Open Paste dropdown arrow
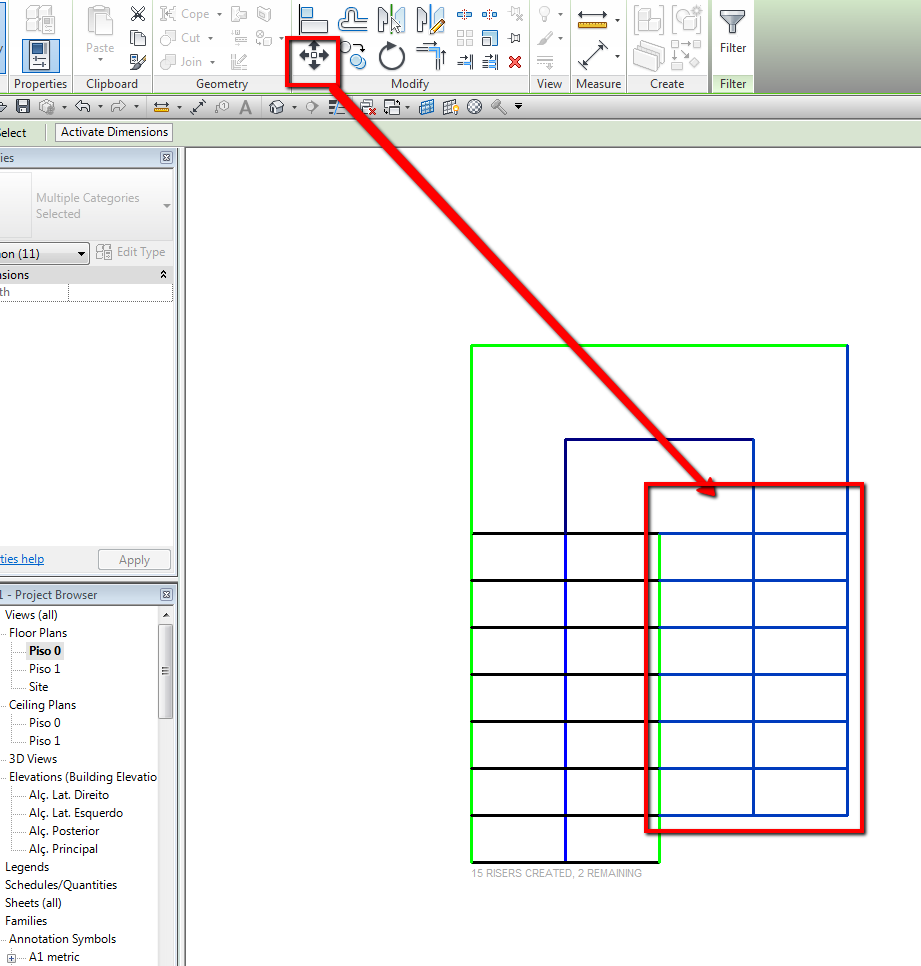The height and width of the screenshot is (966, 921). pos(100,60)
